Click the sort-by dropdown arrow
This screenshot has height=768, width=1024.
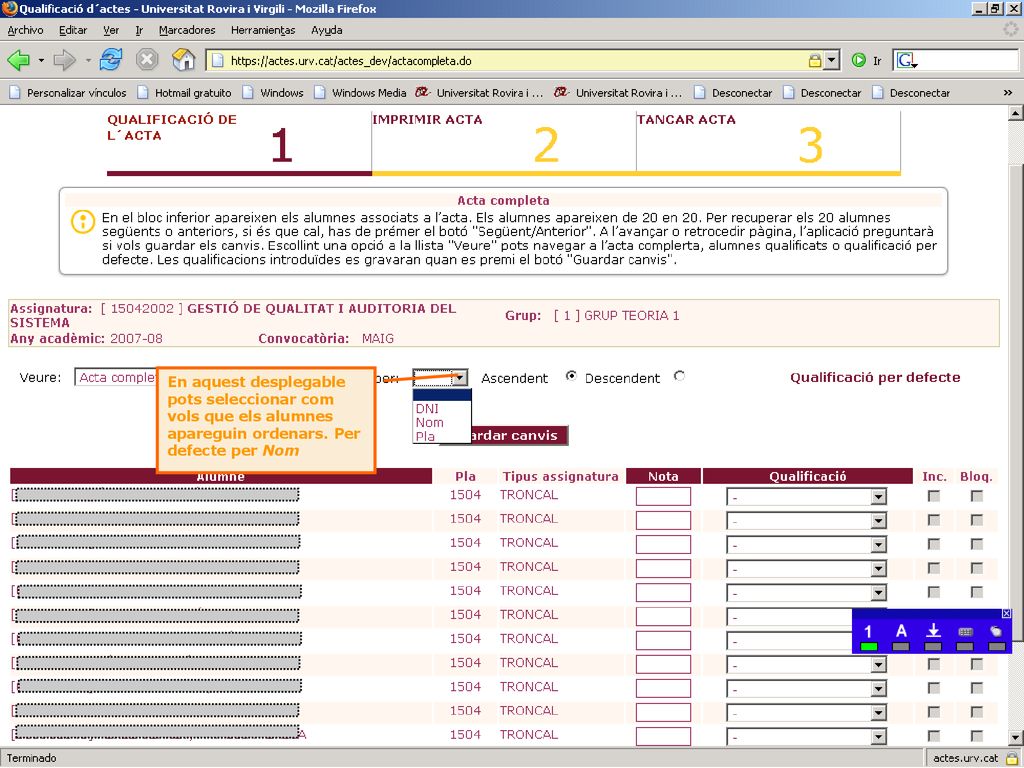(x=460, y=377)
